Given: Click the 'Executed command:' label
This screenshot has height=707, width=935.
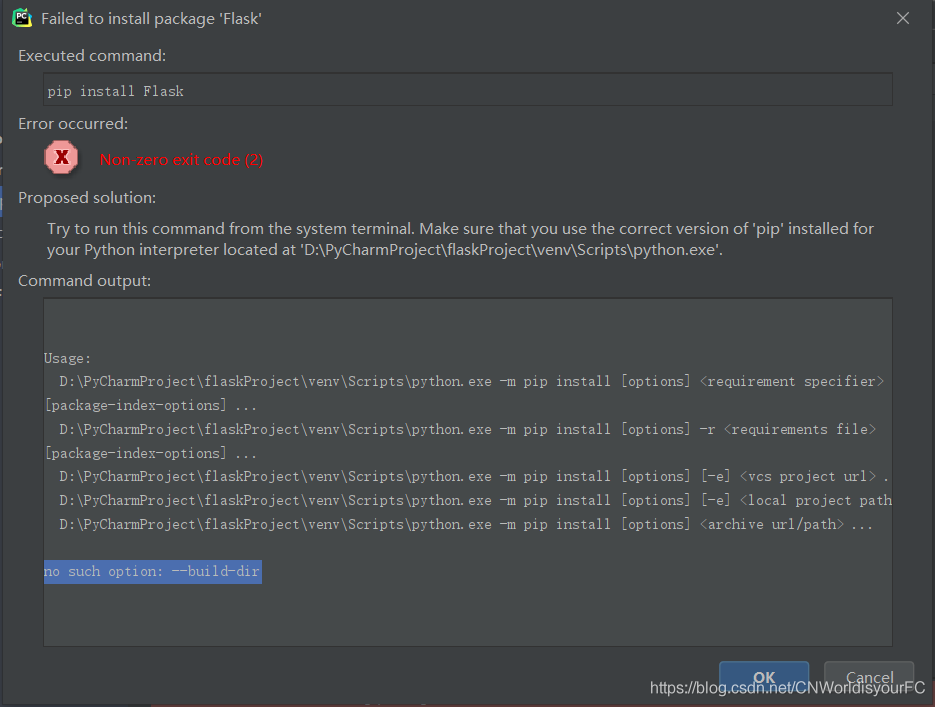Looking at the screenshot, I should [92, 56].
